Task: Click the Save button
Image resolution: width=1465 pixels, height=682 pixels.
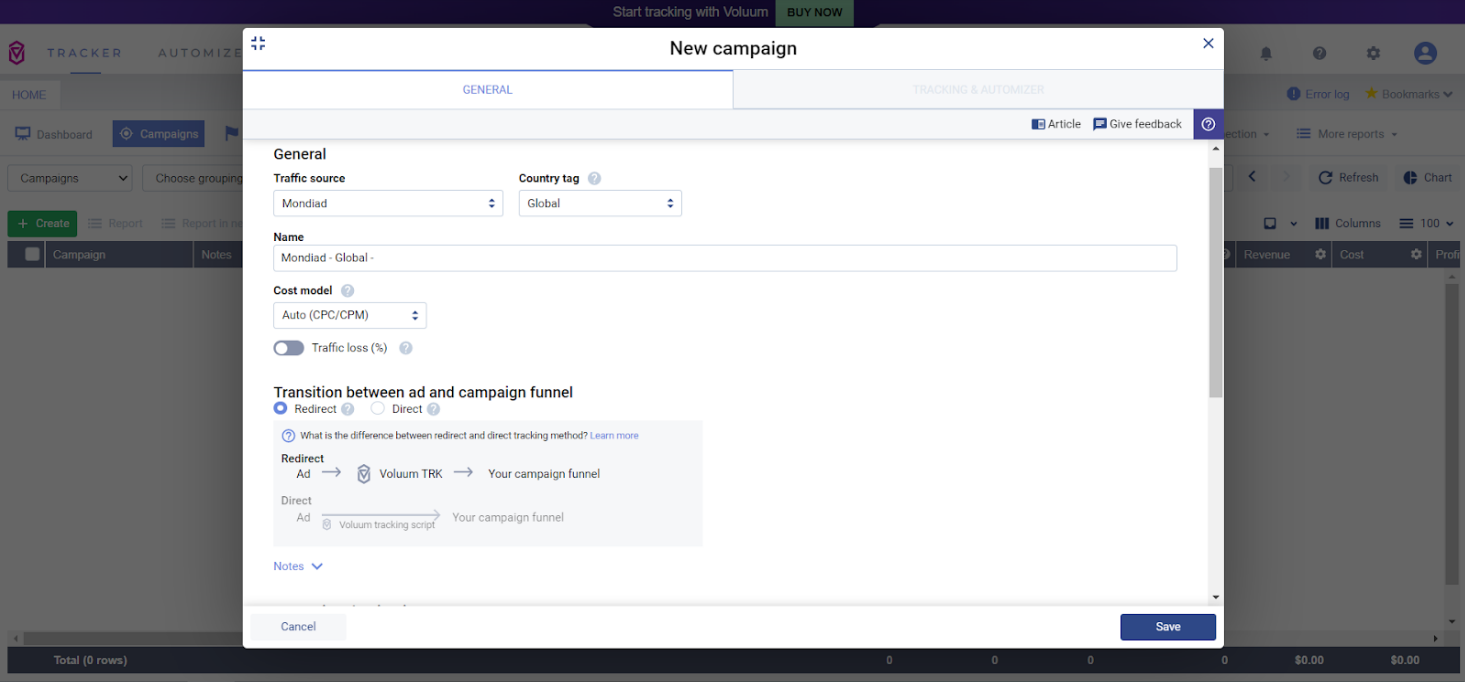Action: tap(1167, 627)
